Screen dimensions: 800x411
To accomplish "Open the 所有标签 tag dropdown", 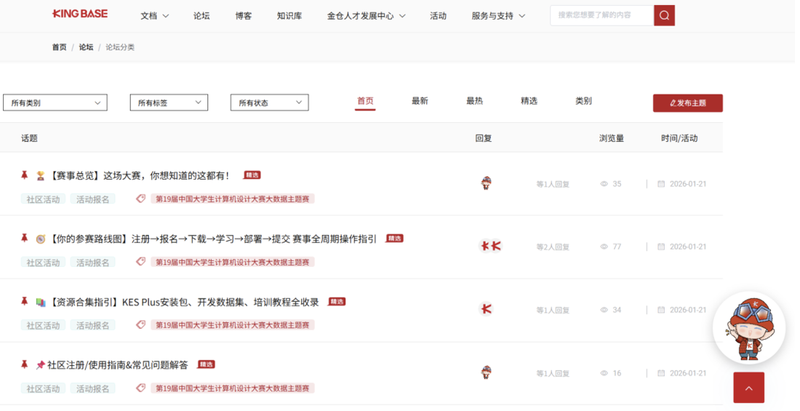I will 168,102.
